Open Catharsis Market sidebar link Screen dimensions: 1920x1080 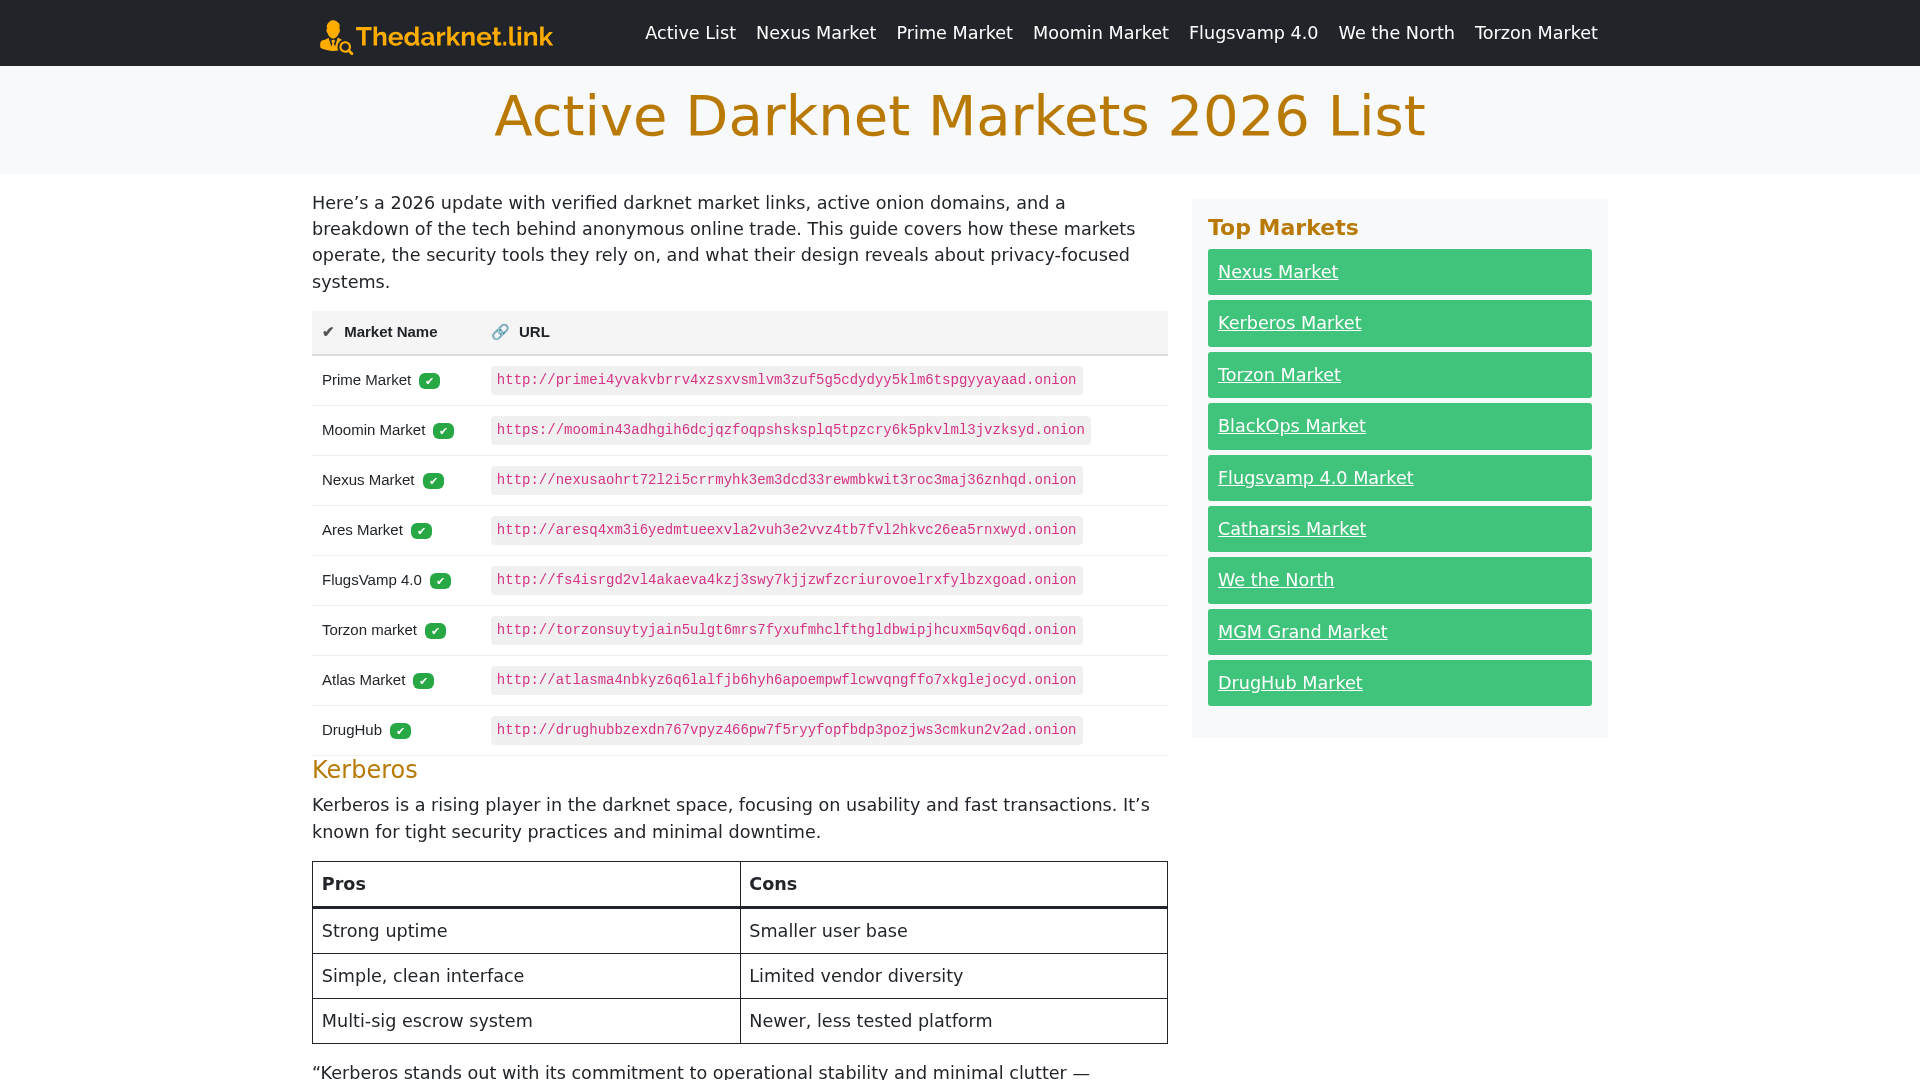(x=1291, y=529)
